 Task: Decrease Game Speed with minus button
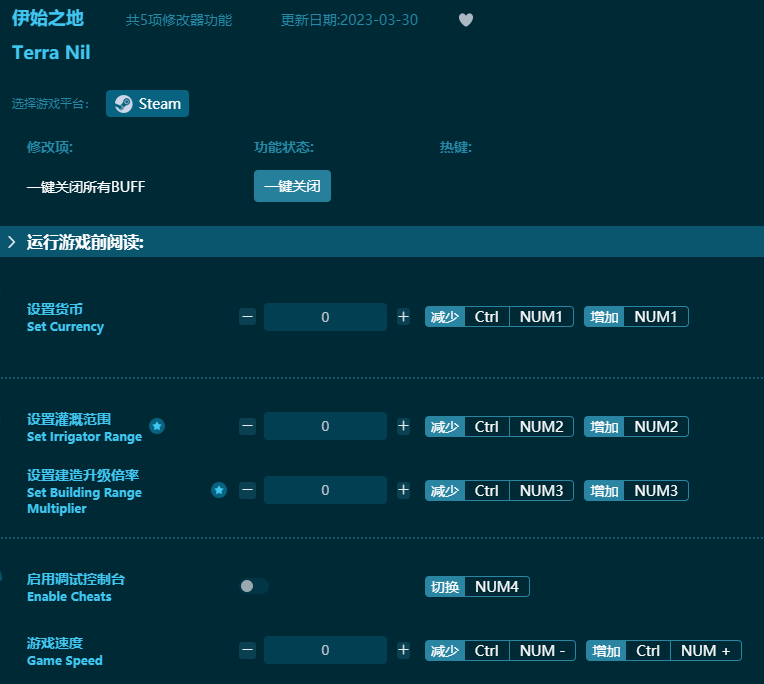(248, 650)
